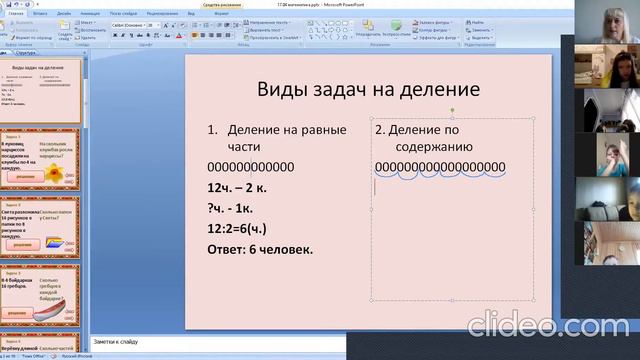The image size is (640, 360).
Task: Click the spell-check icon in status bar
Action: click(x=53, y=356)
